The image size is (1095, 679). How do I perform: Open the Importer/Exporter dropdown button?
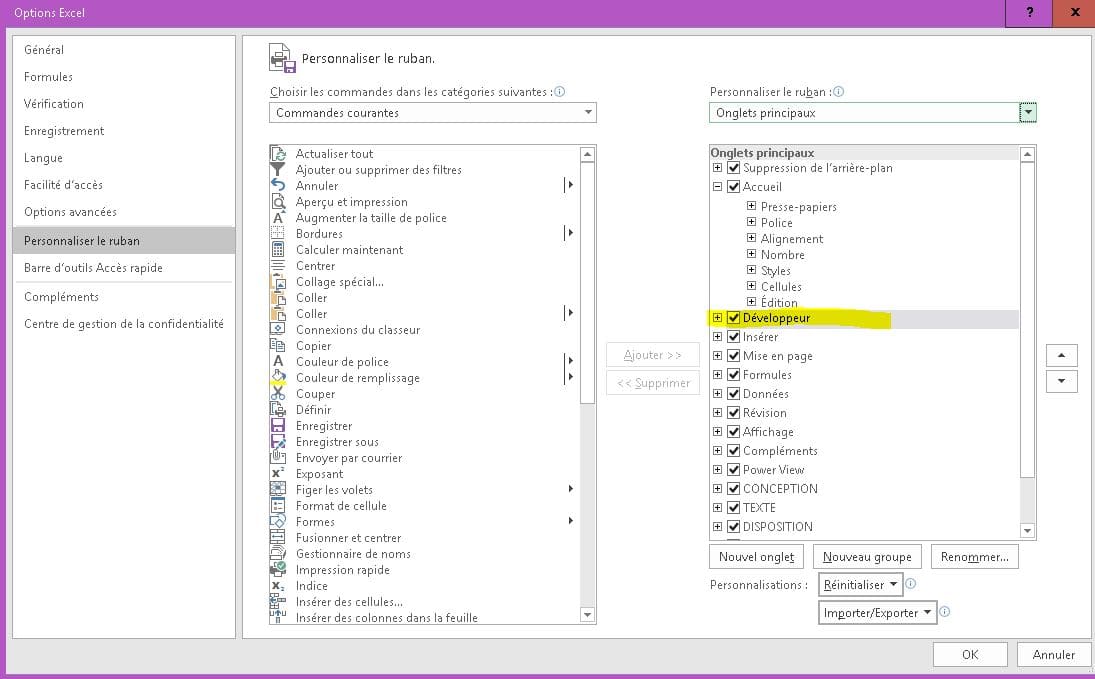point(877,613)
